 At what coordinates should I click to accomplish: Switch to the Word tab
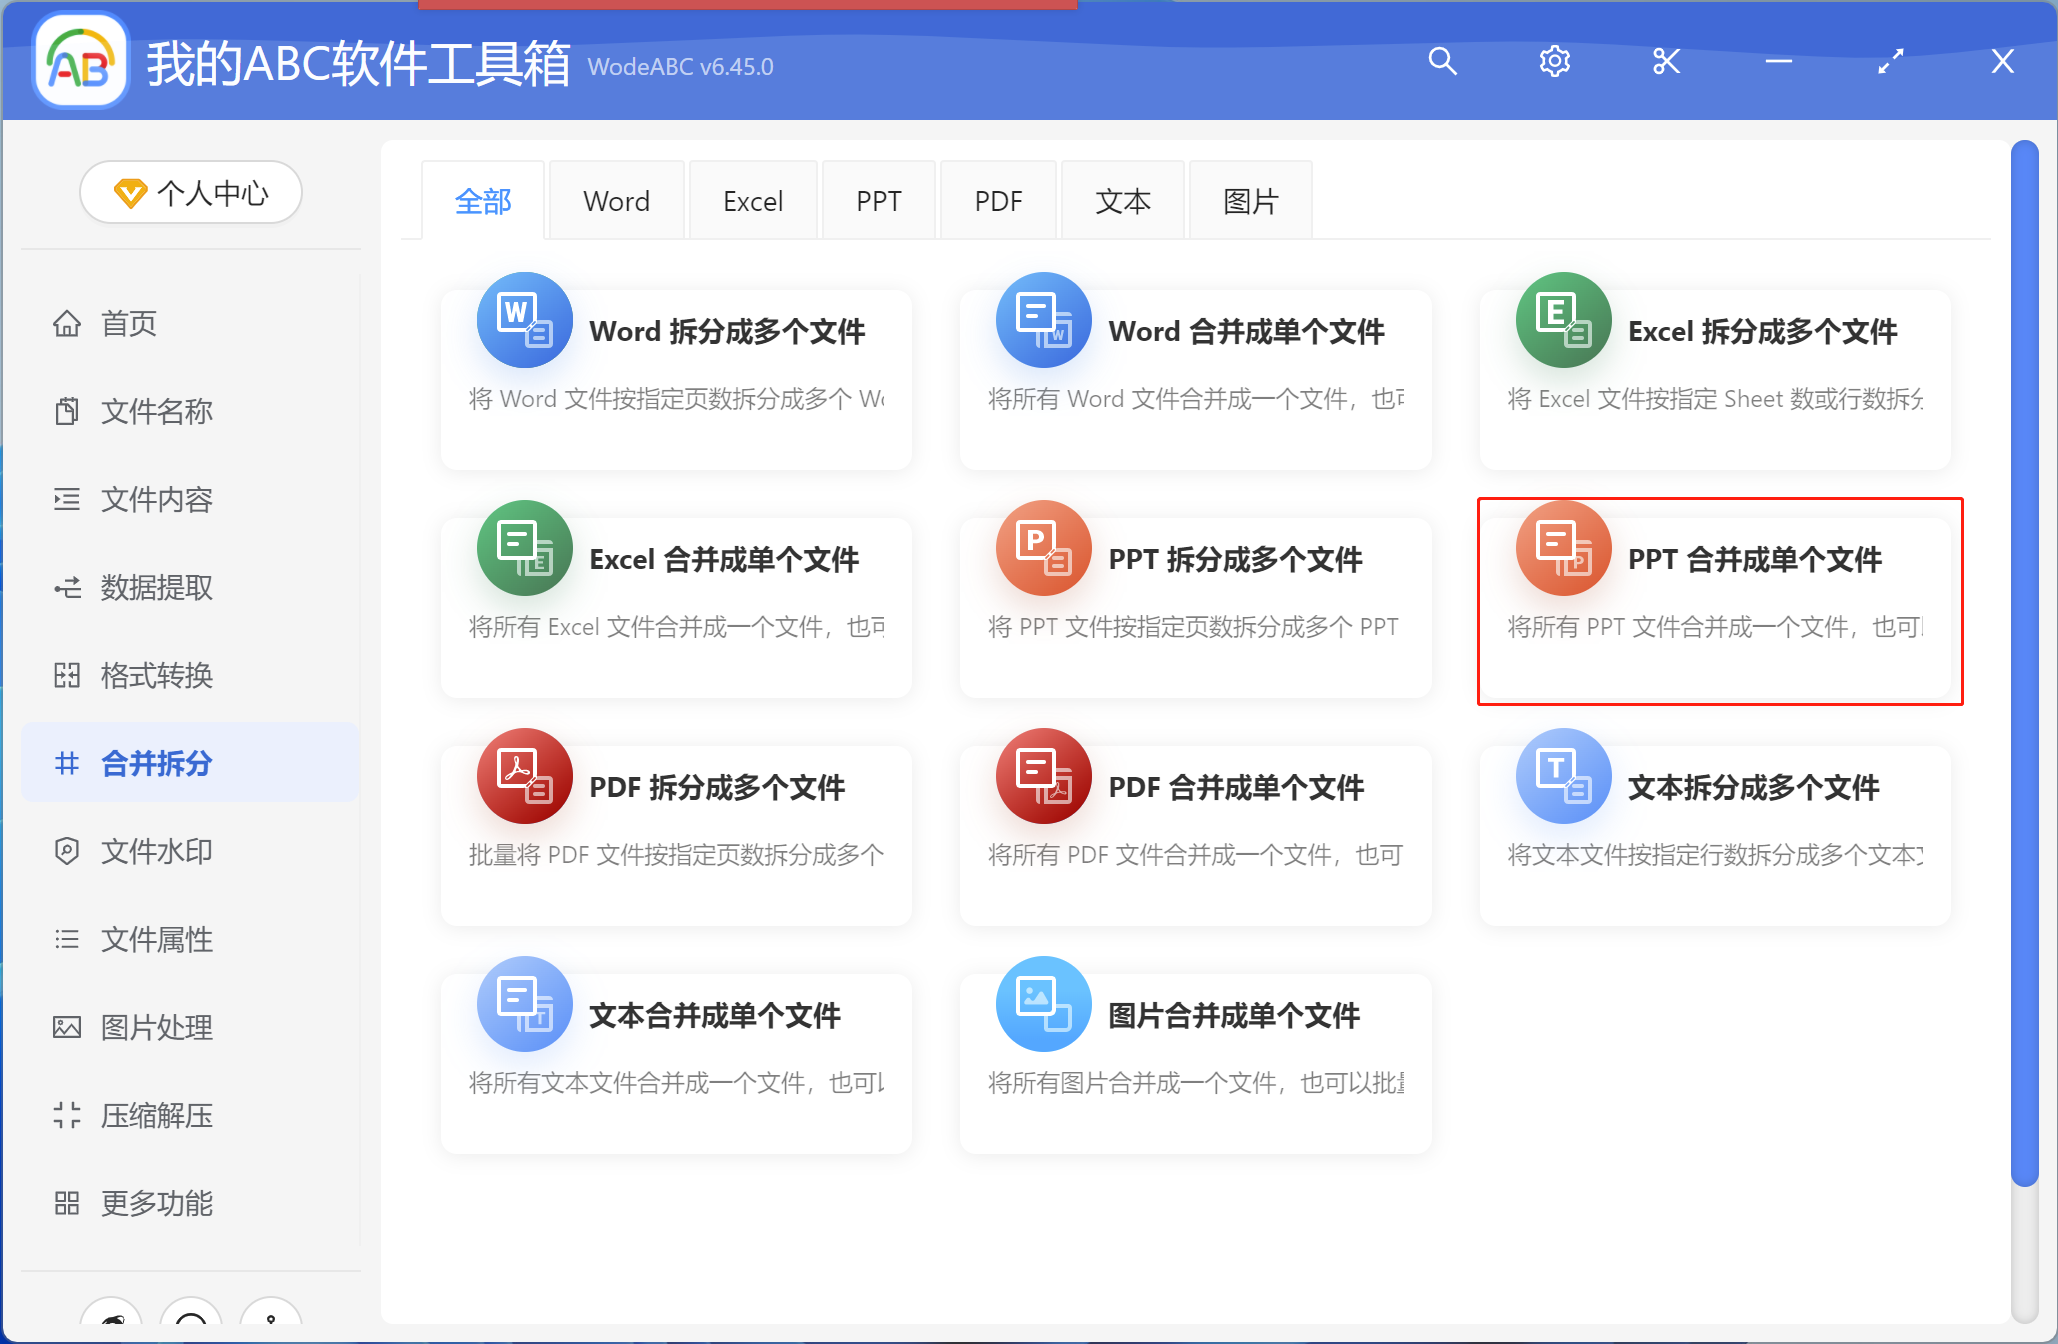coord(616,200)
